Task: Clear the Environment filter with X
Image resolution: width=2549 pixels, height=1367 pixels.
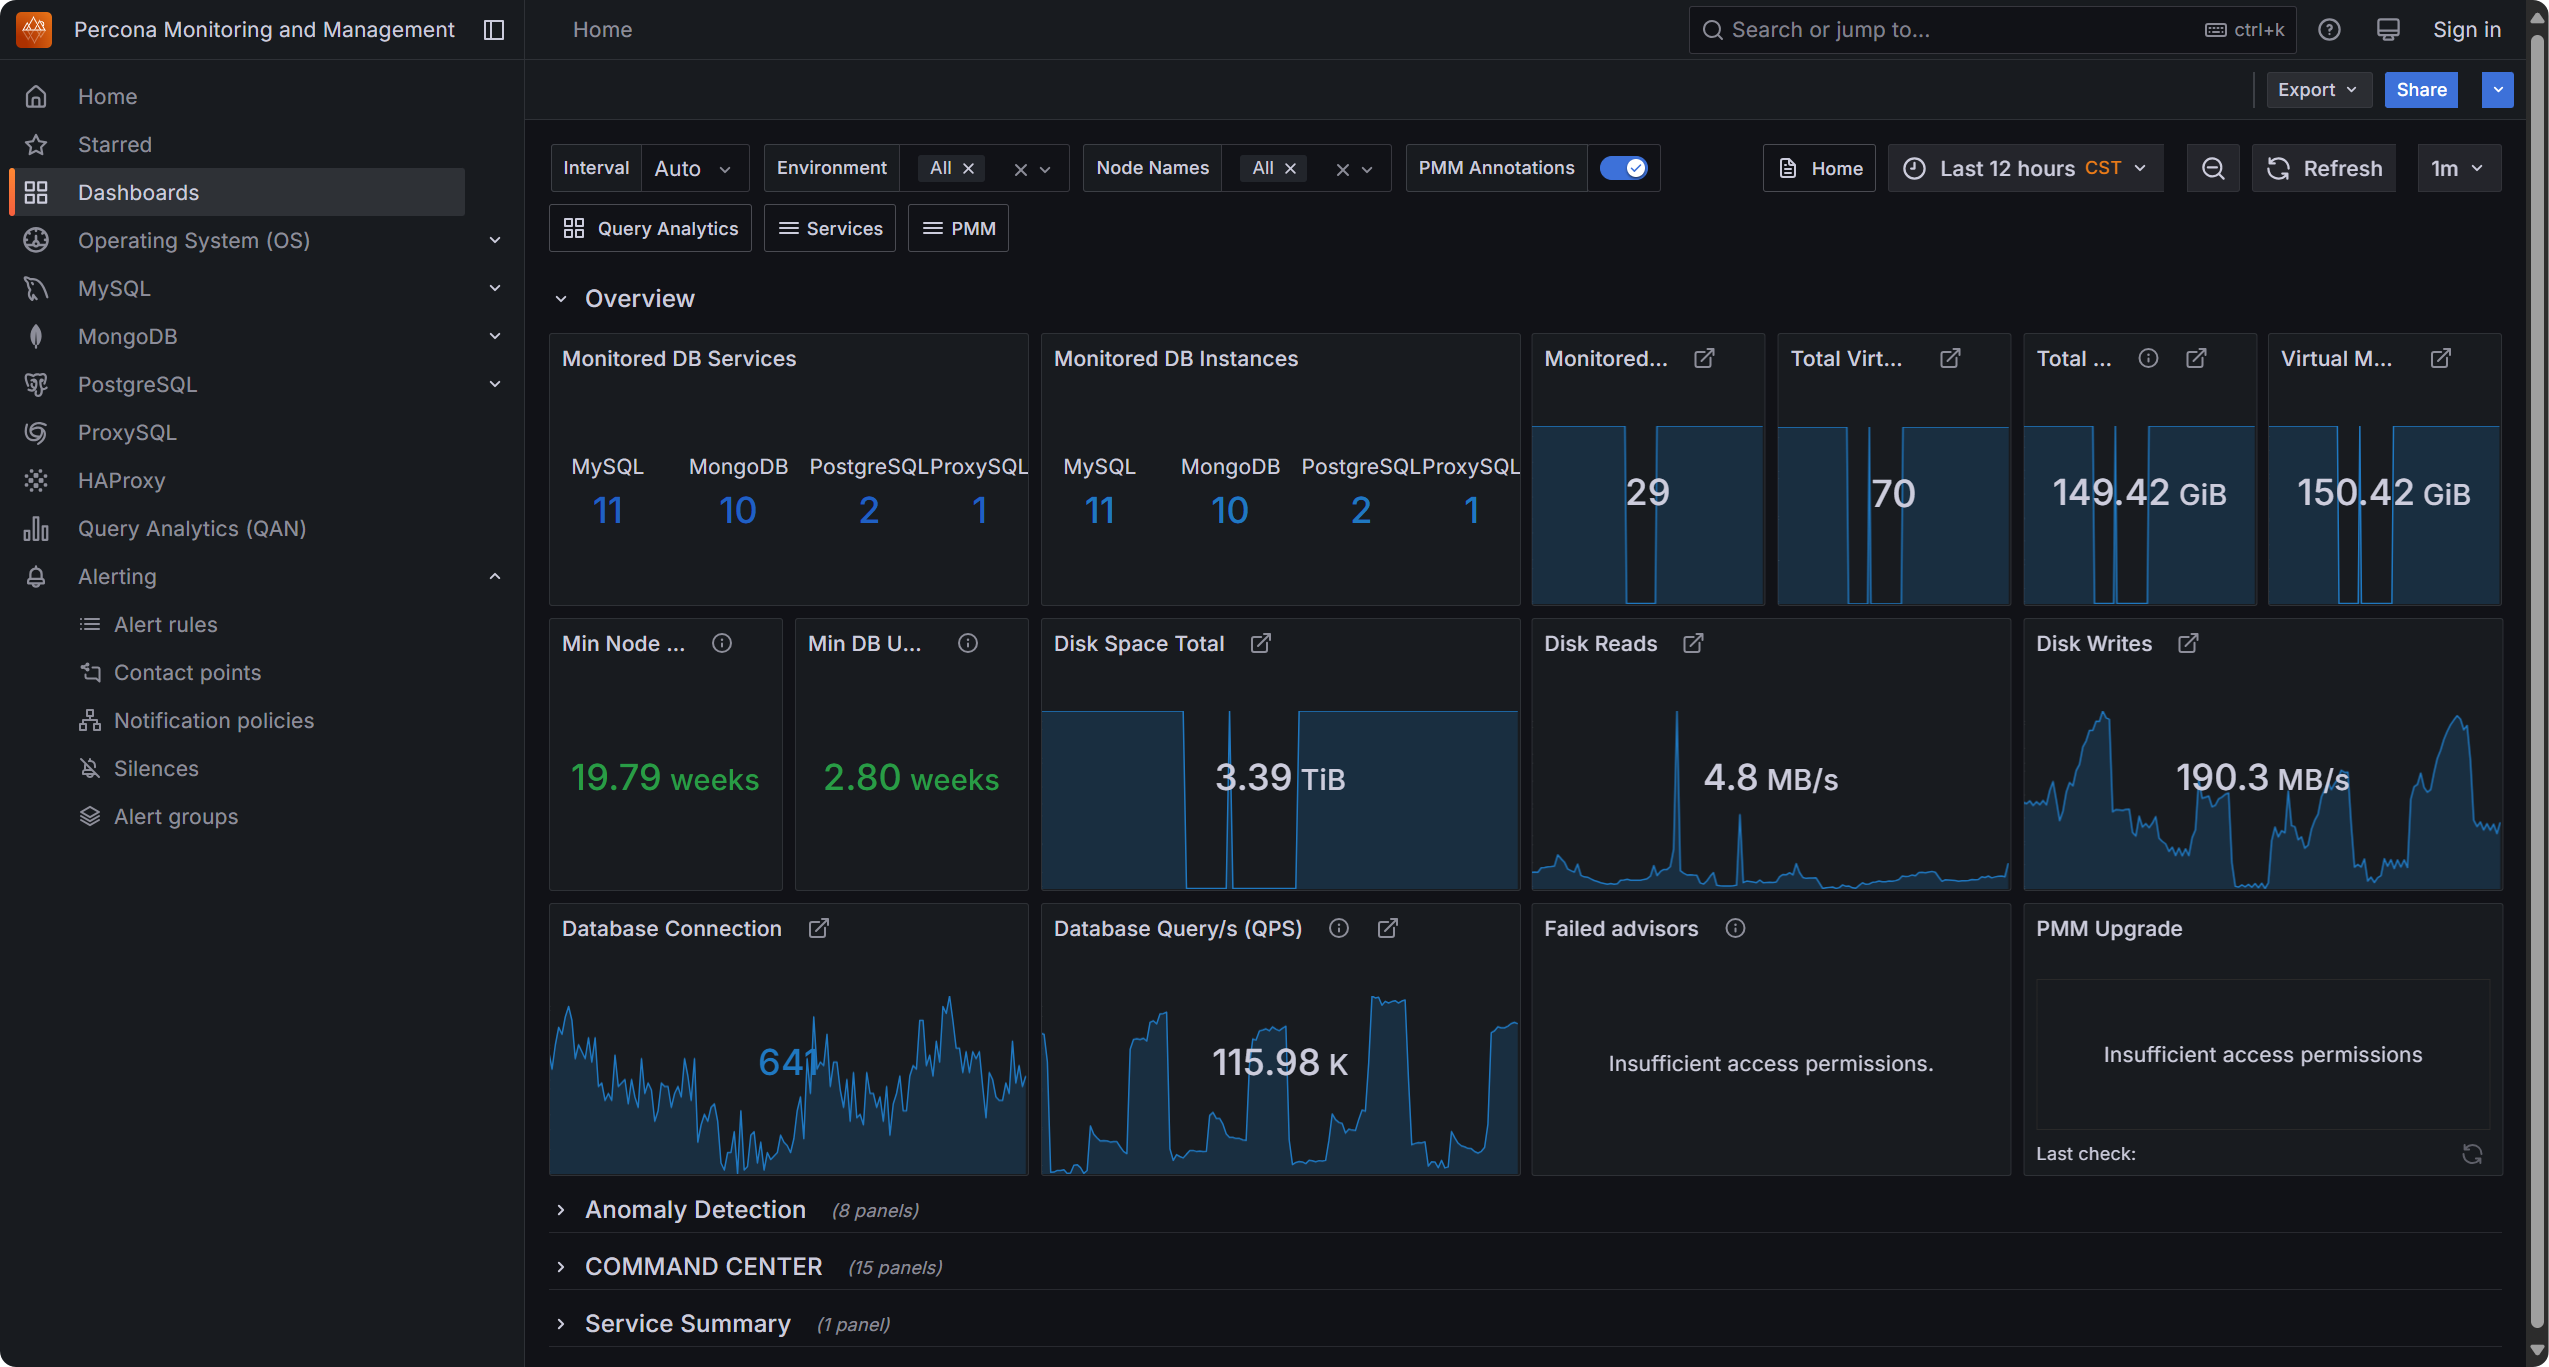Action: pyautogui.click(x=1021, y=169)
